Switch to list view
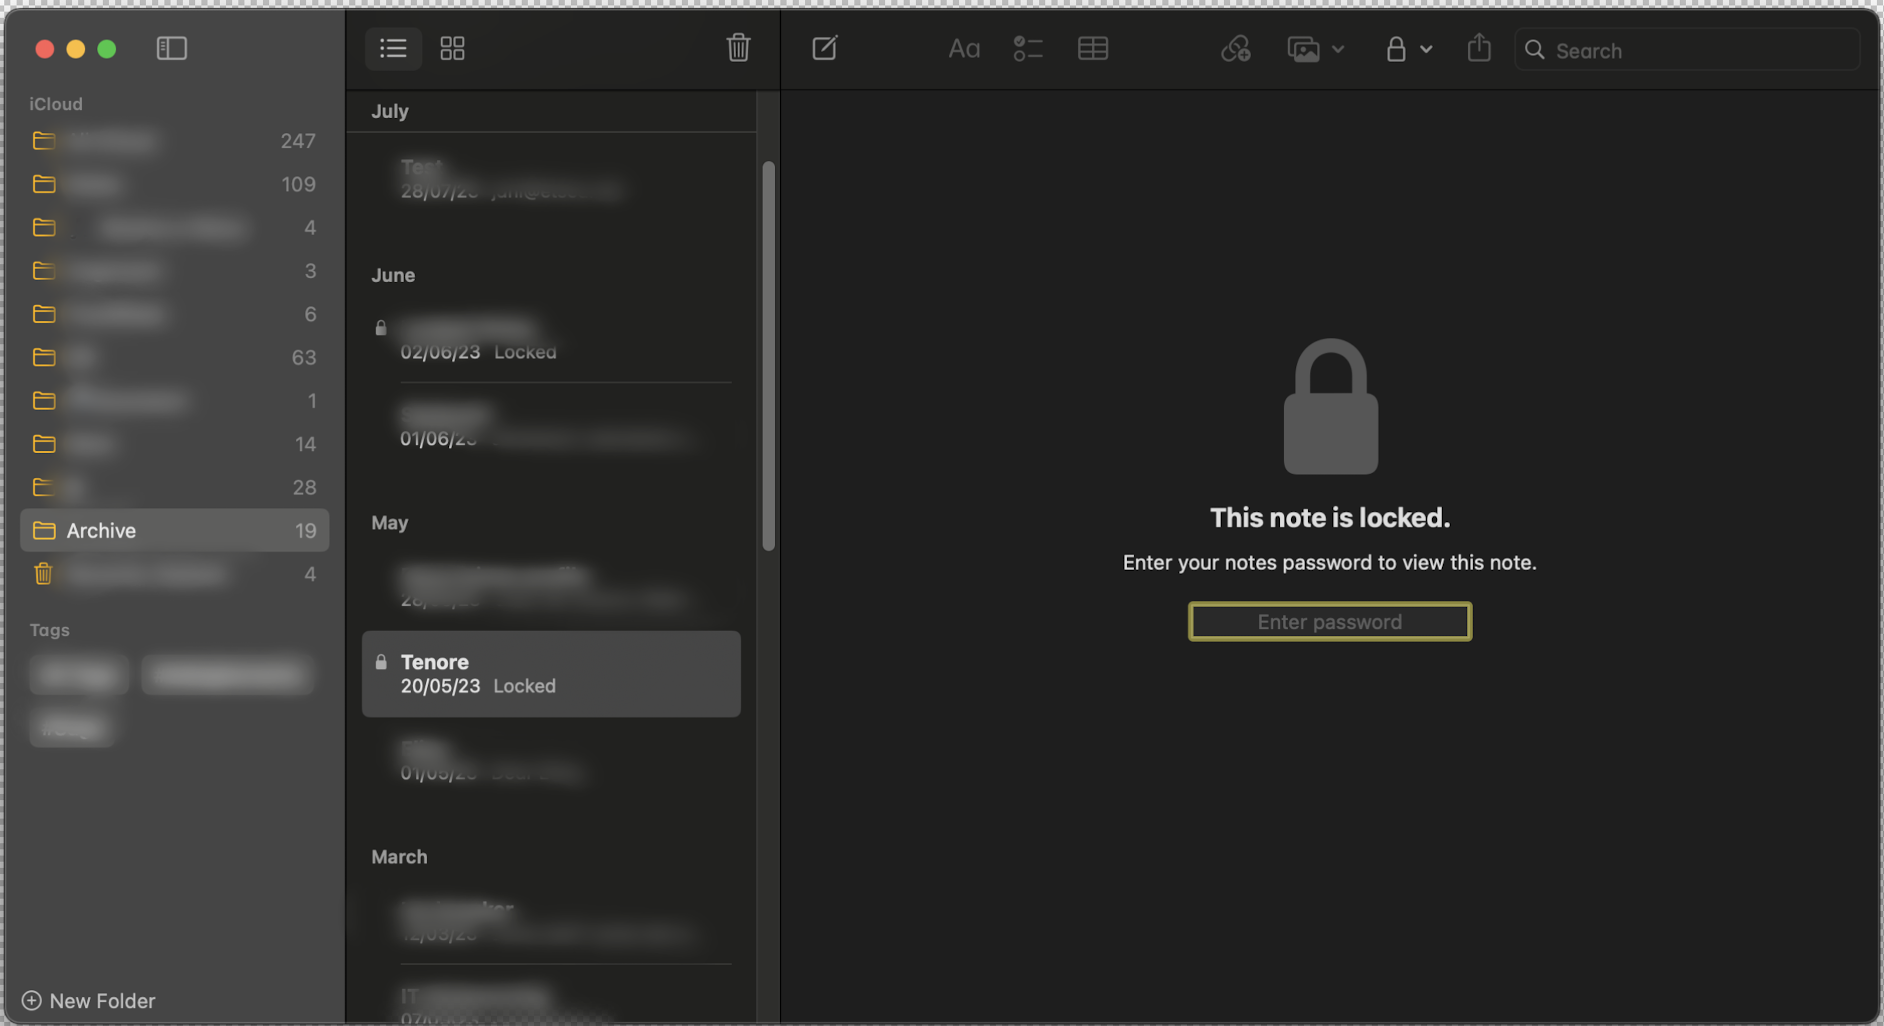Screen dimensions: 1884x1026 click(393, 48)
